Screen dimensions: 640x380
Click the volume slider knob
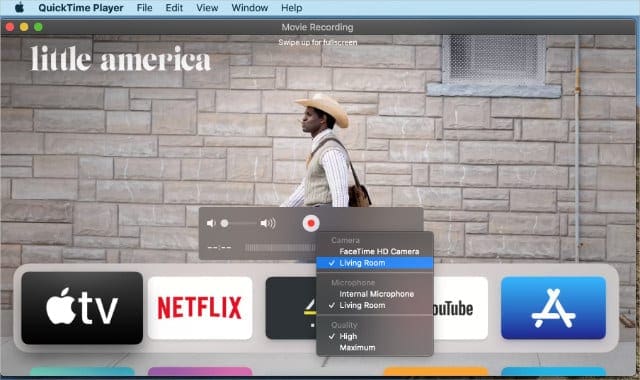224,223
